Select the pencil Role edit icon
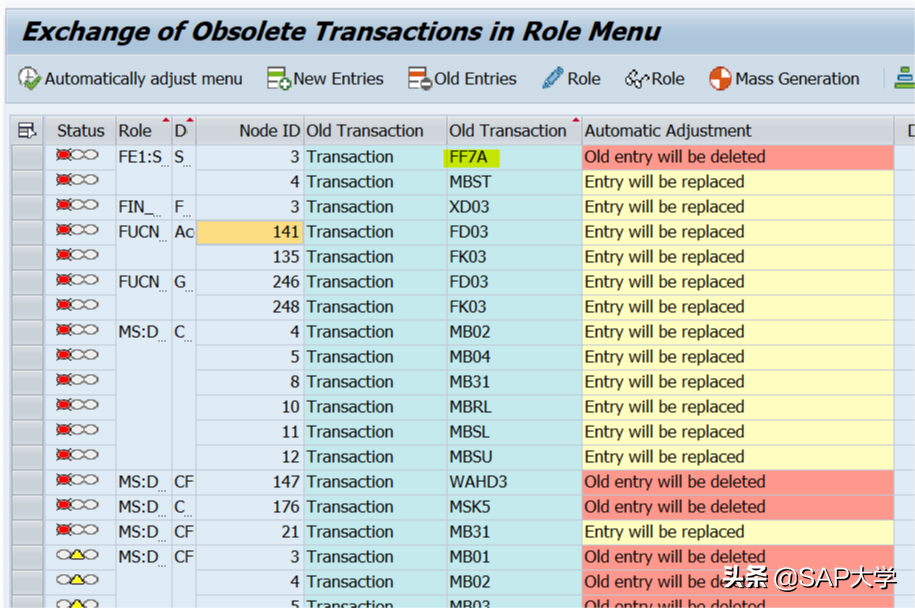Screen dimensions: 915x608 tap(552, 78)
